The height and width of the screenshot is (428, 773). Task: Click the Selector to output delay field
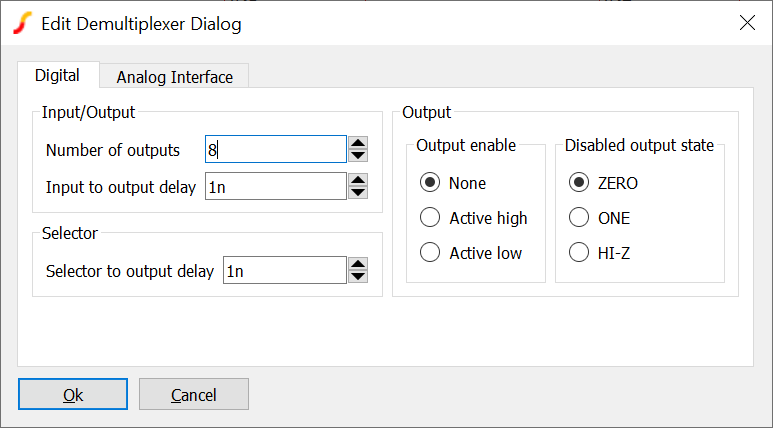284,270
